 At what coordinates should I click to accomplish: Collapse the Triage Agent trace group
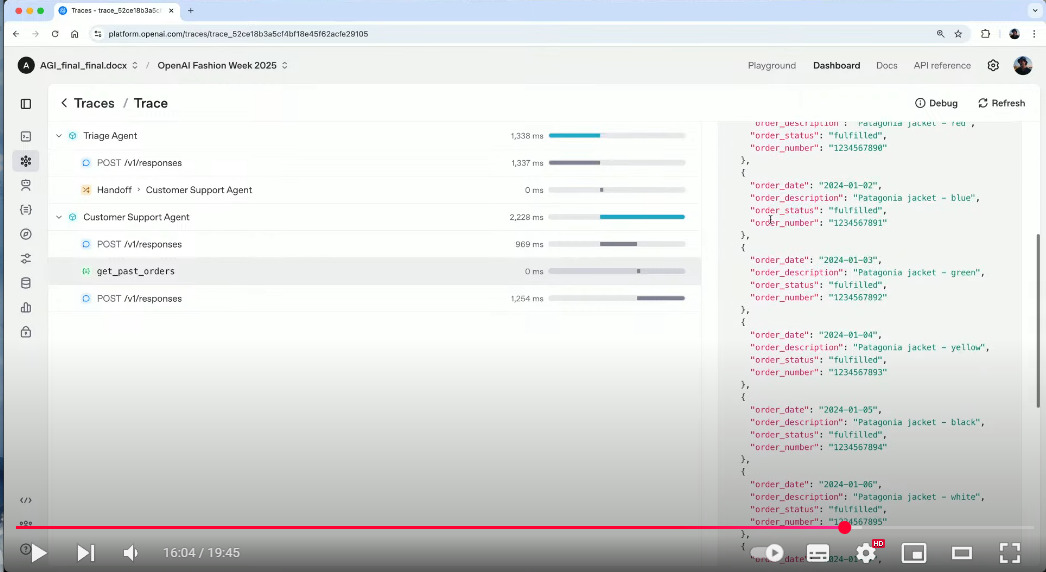coord(59,135)
